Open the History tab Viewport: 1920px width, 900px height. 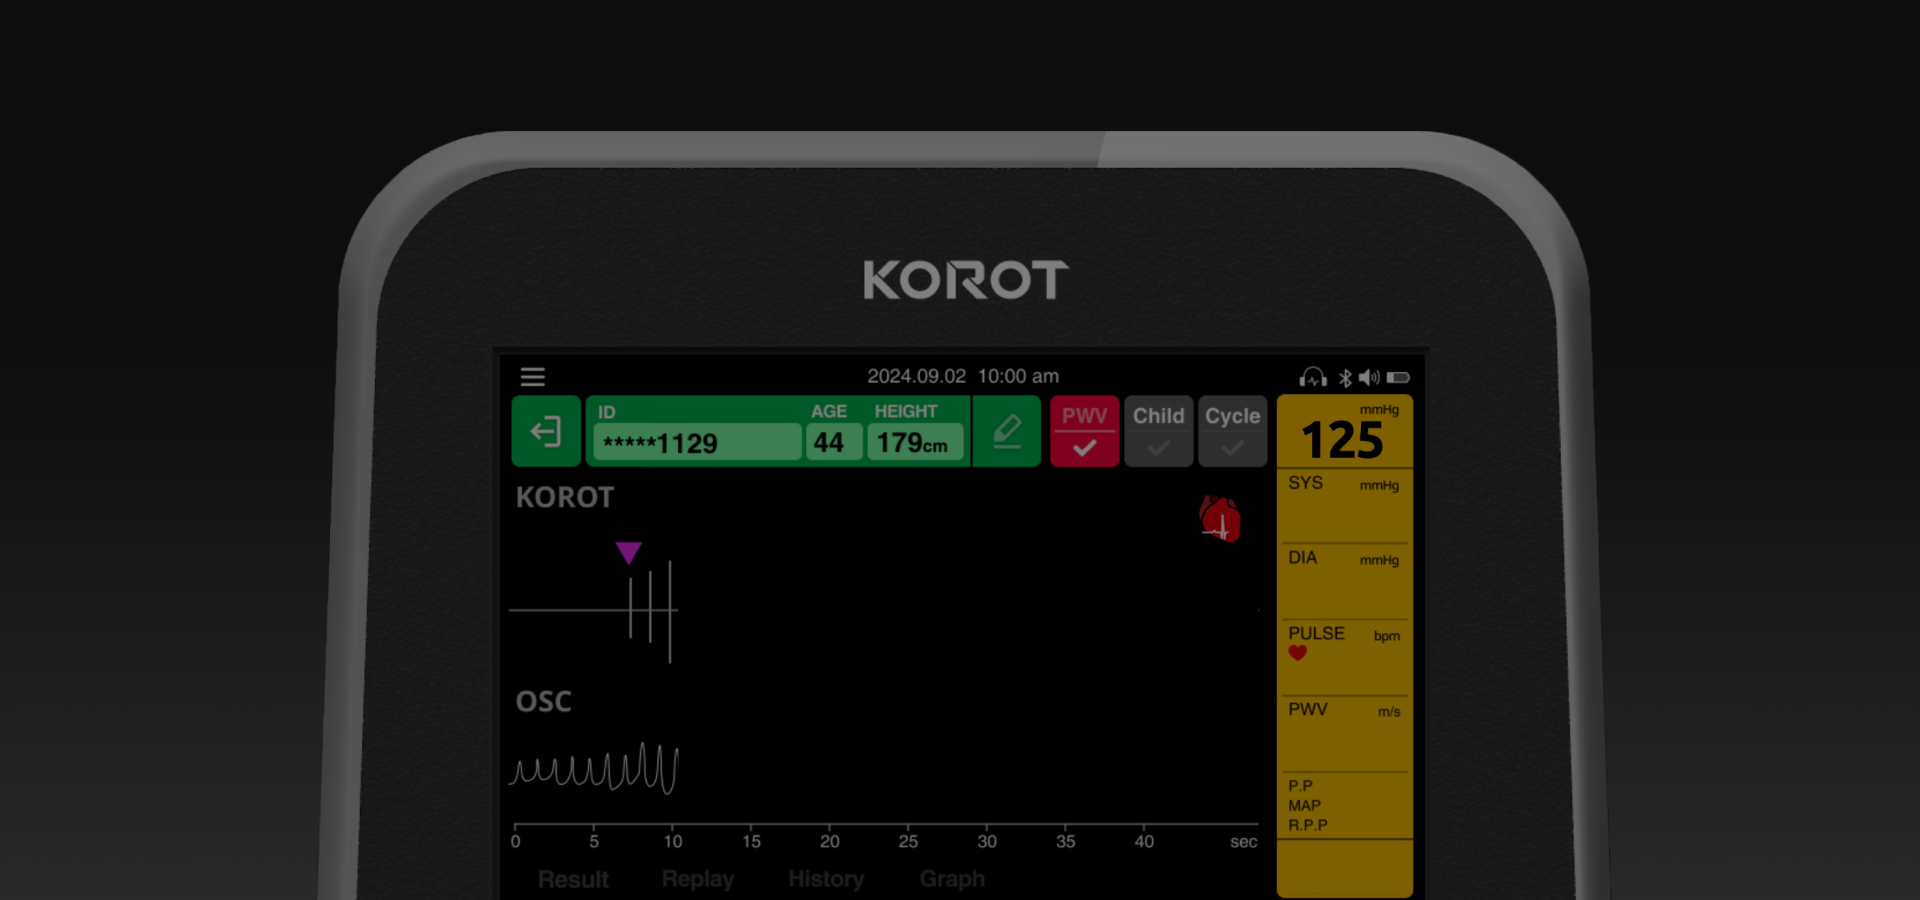[826, 879]
